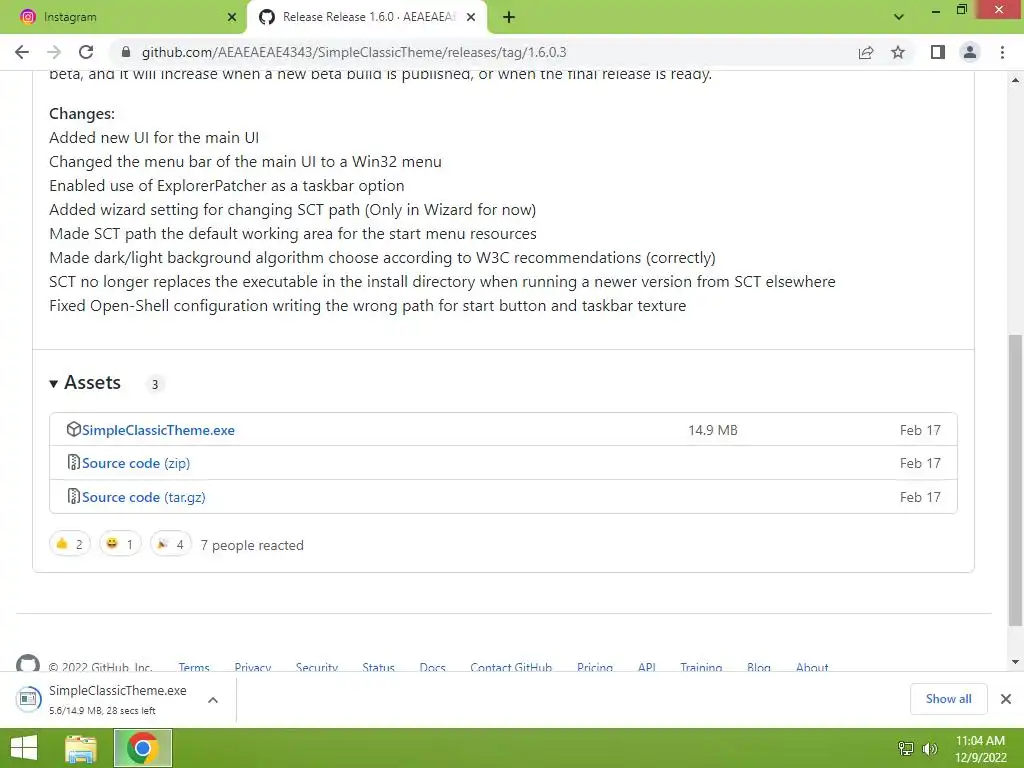Click the "Changes:" heading

point(82,114)
